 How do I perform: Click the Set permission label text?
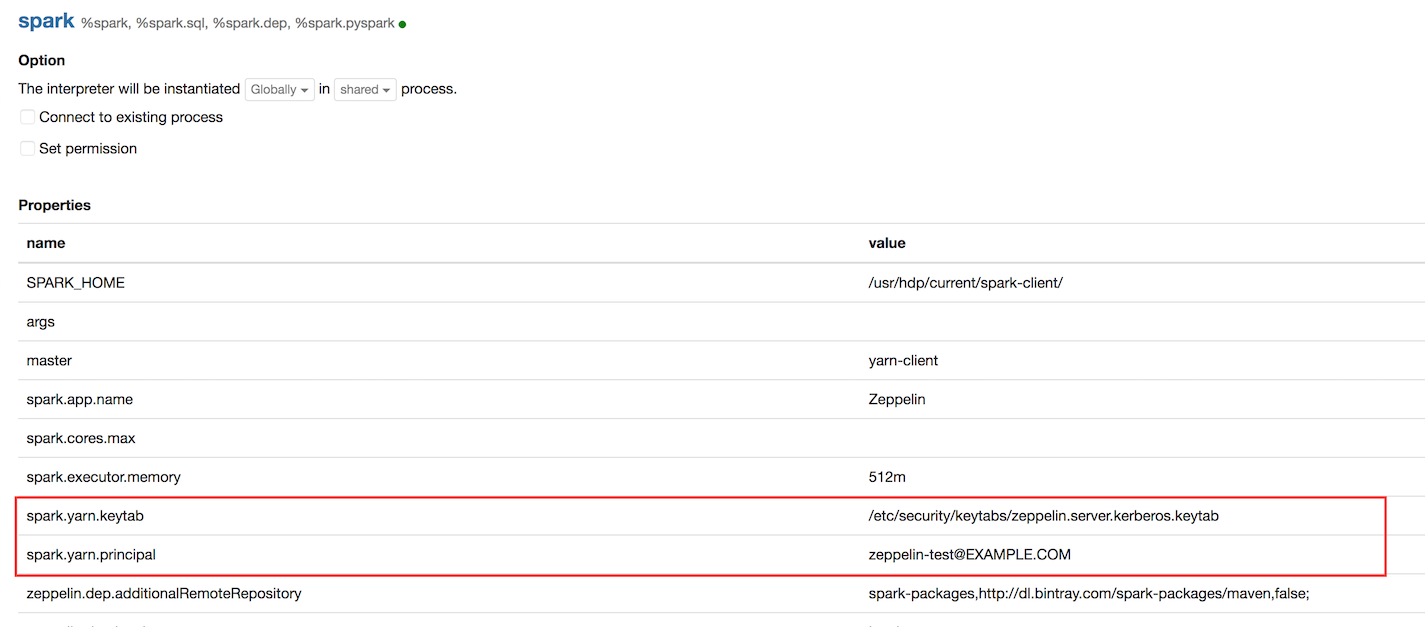tap(88, 148)
